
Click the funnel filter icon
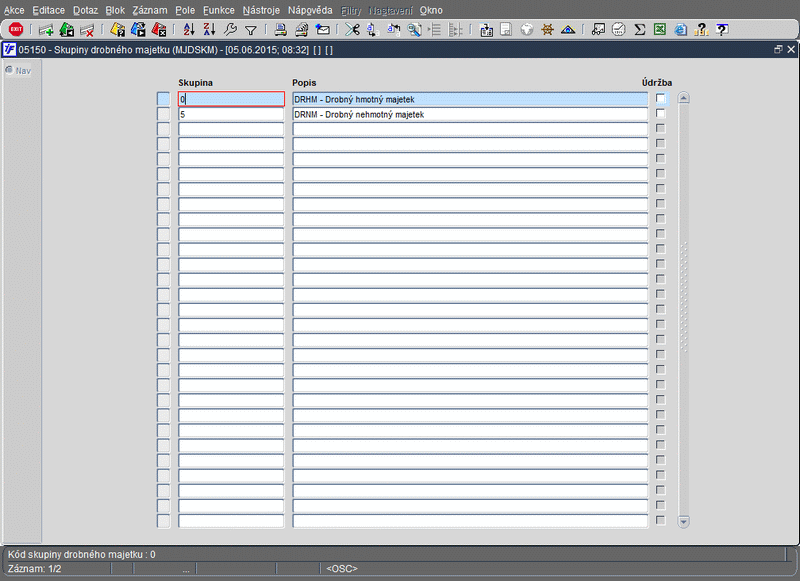pos(251,30)
